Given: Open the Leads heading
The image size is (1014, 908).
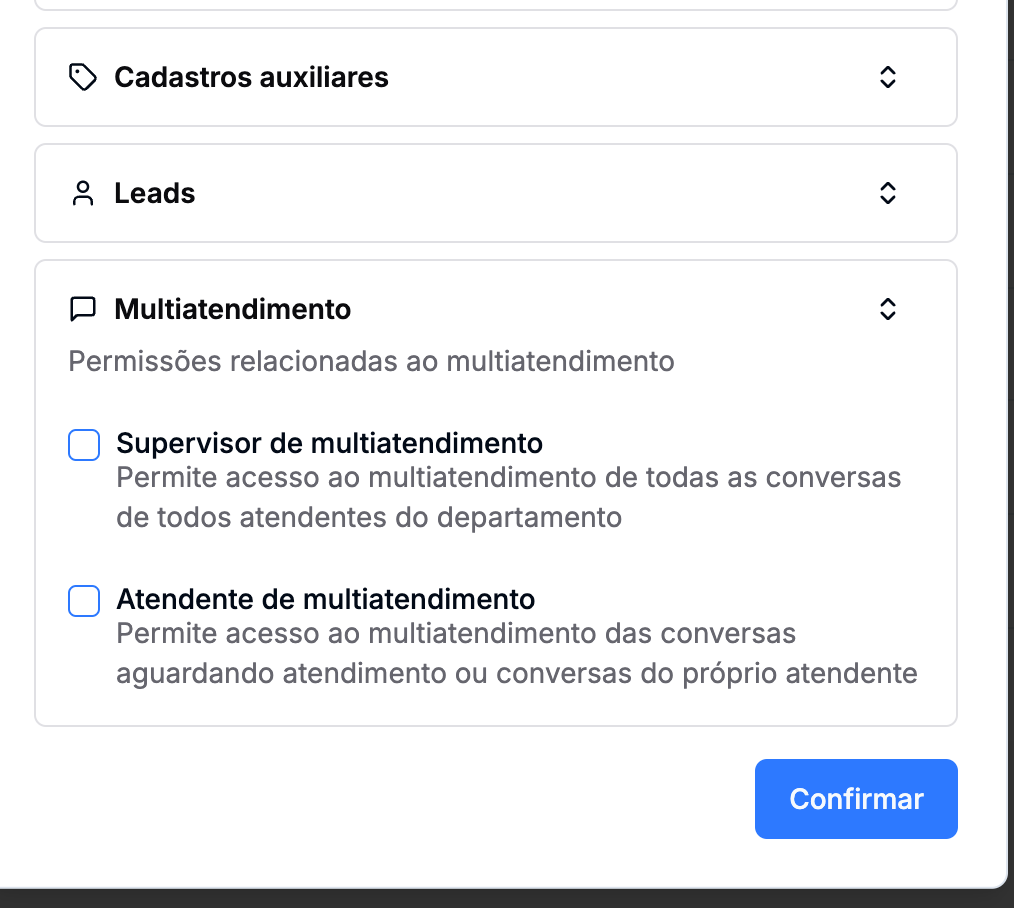Looking at the screenshot, I should click(x=155, y=193).
